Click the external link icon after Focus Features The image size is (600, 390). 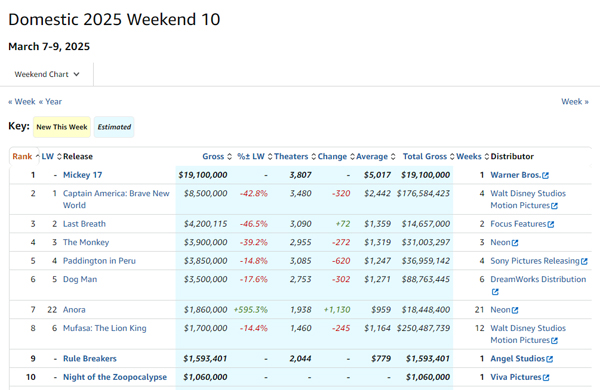pyautogui.click(x=551, y=224)
